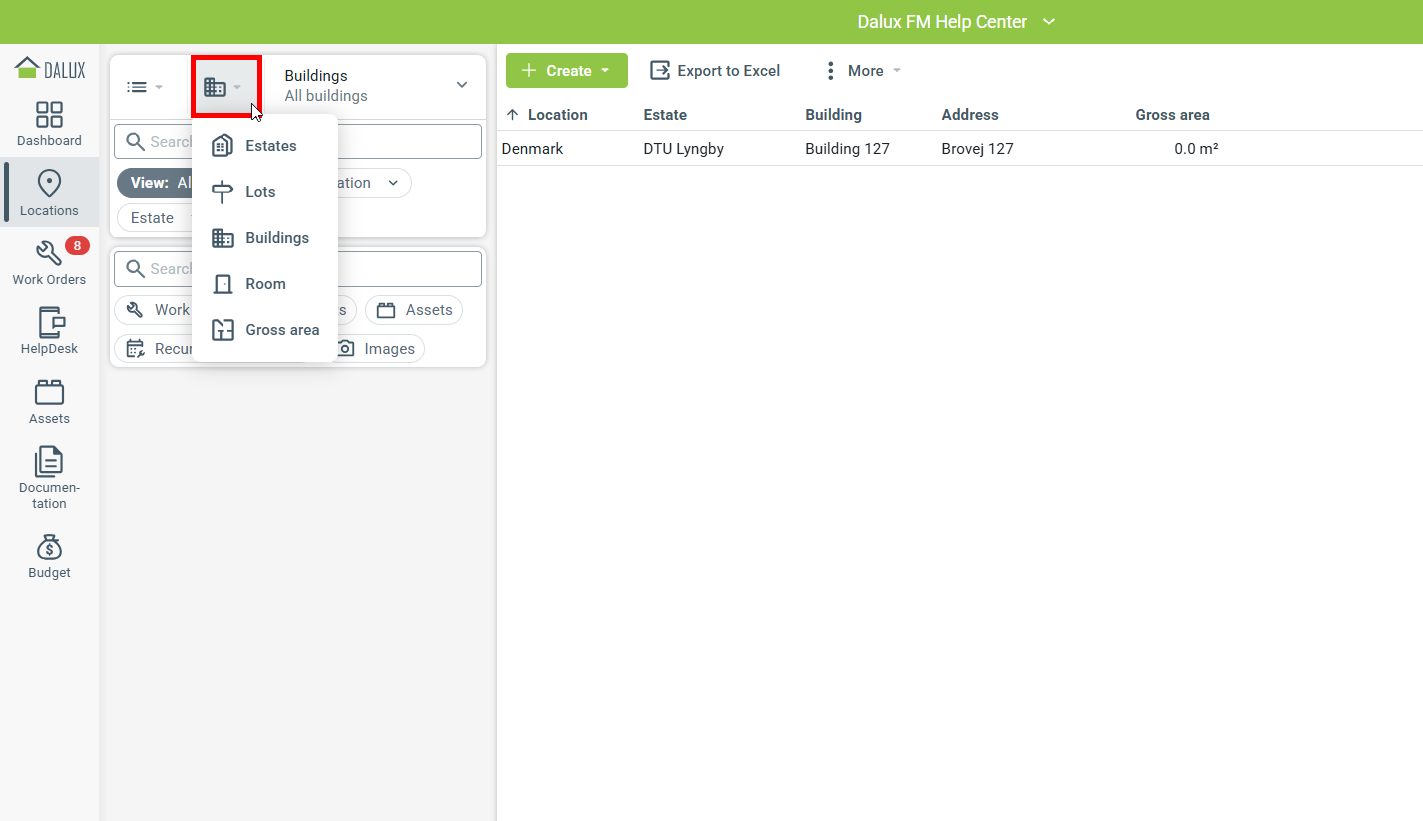Open HelpDesk section
This screenshot has height=821, width=1423.
click(49, 331)
